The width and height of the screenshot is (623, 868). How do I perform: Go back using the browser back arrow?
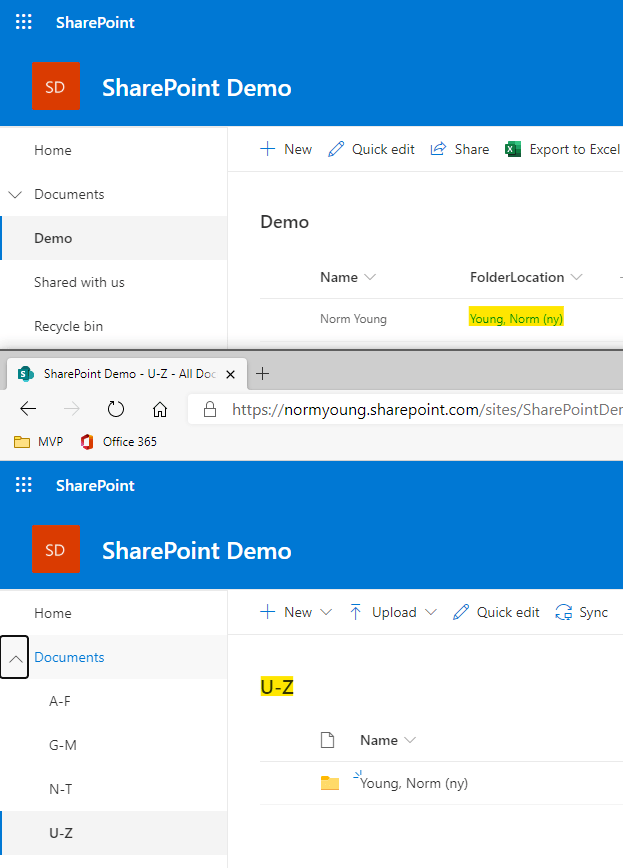(x=28, y=409)
